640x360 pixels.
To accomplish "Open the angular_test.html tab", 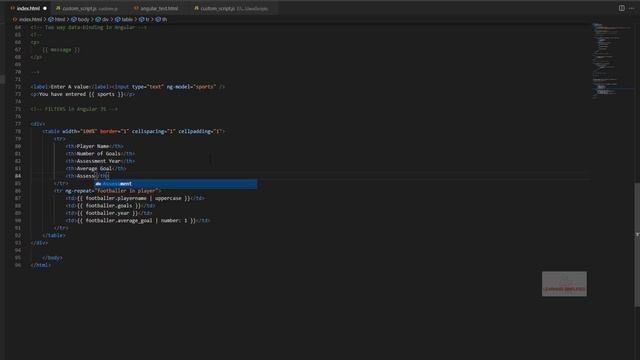I will click(x=159, y=8).
